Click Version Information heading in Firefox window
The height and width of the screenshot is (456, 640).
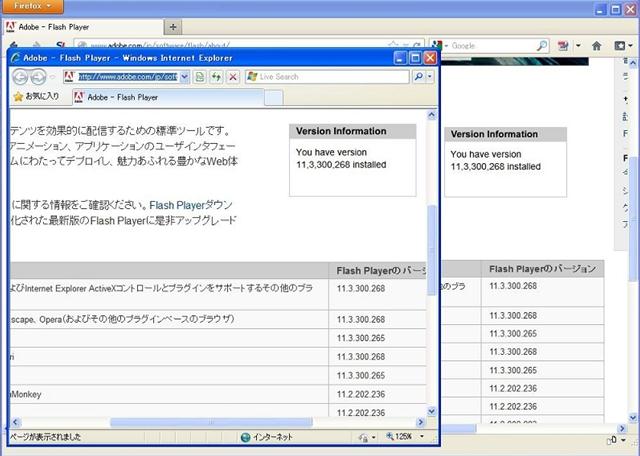pos(494,134)
